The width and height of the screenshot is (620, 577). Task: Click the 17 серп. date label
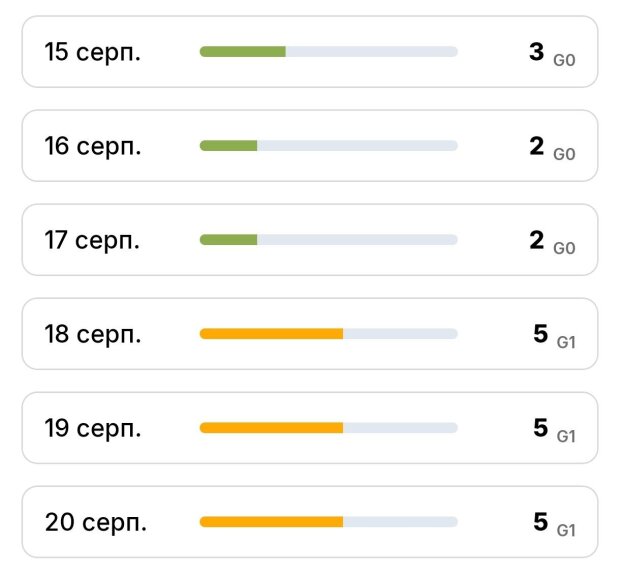pos(92,240)
